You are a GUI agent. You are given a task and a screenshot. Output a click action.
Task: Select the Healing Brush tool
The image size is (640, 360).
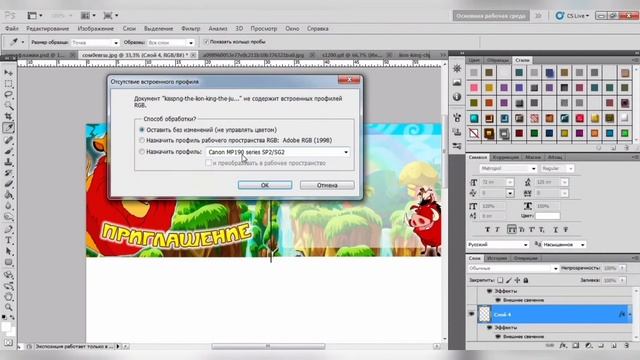pos(8,140)
